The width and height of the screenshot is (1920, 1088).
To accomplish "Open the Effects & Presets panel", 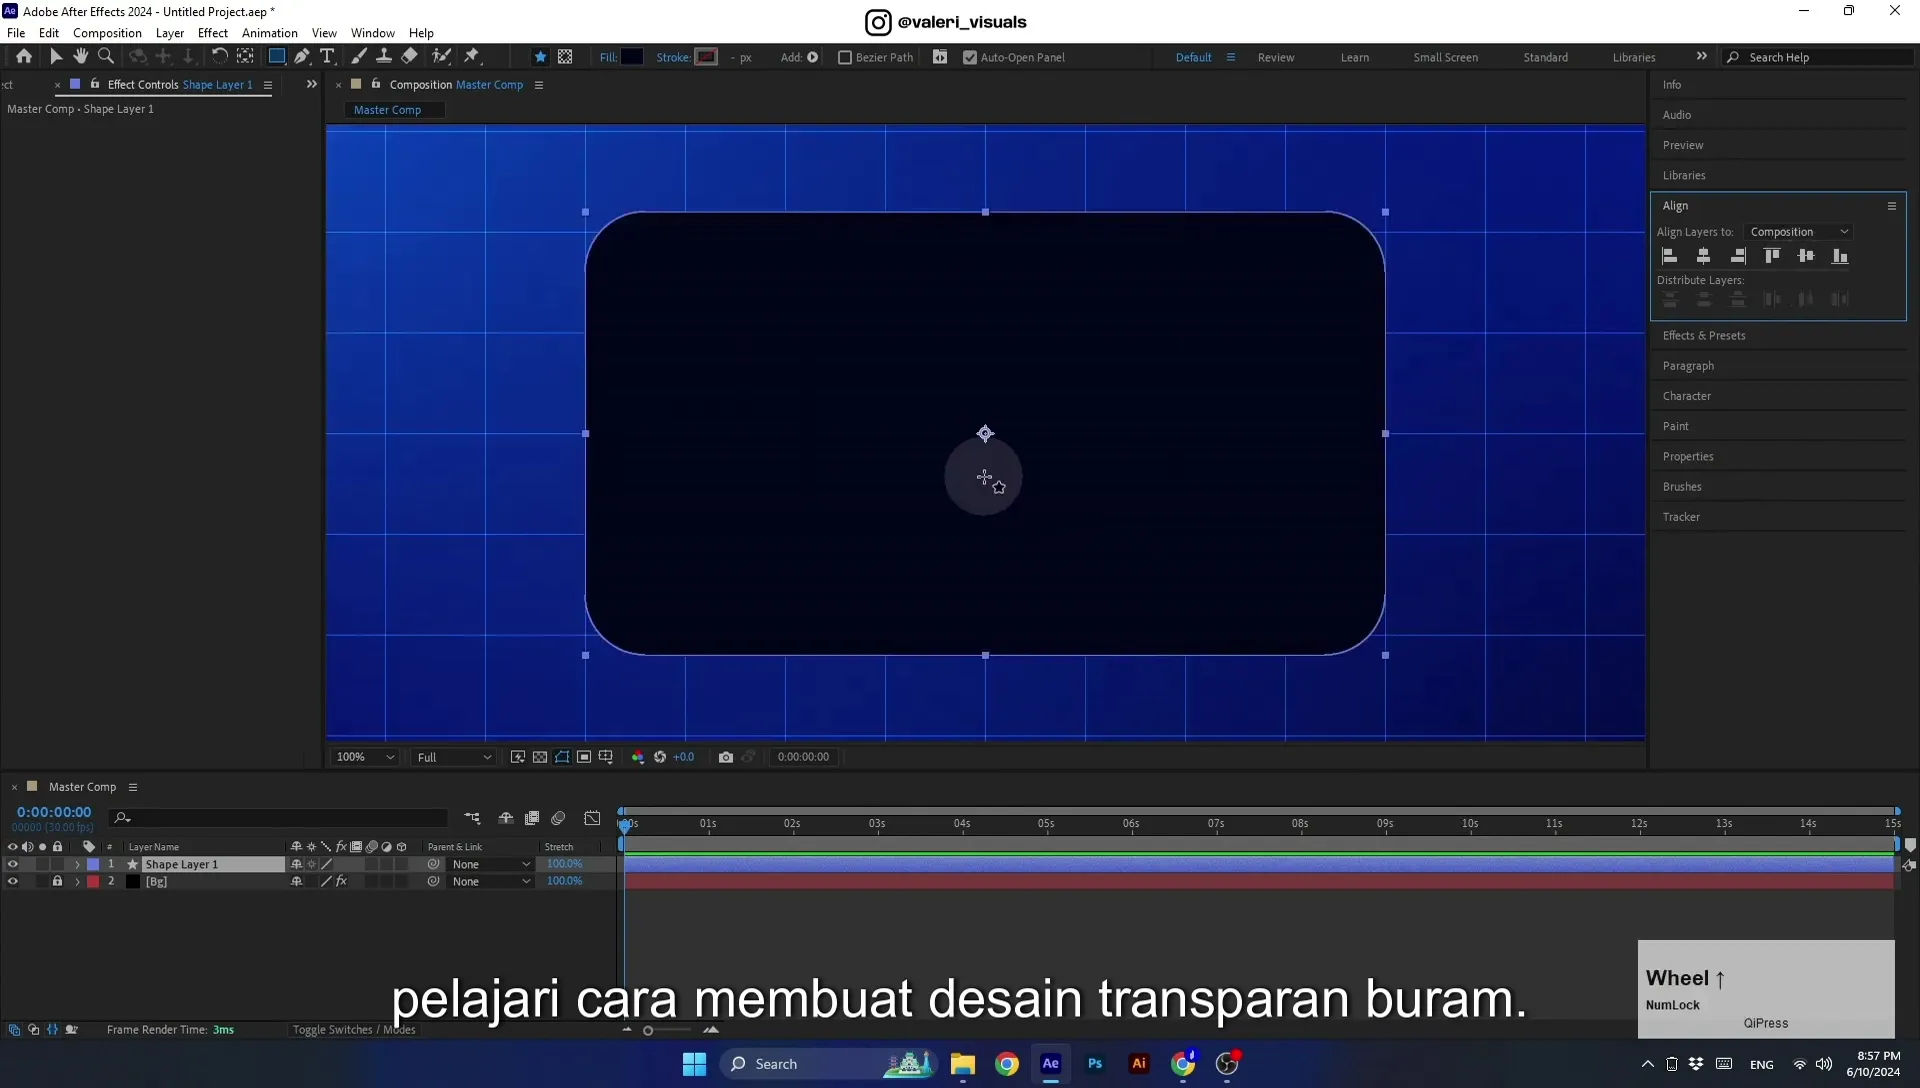I will (1704, 336).
